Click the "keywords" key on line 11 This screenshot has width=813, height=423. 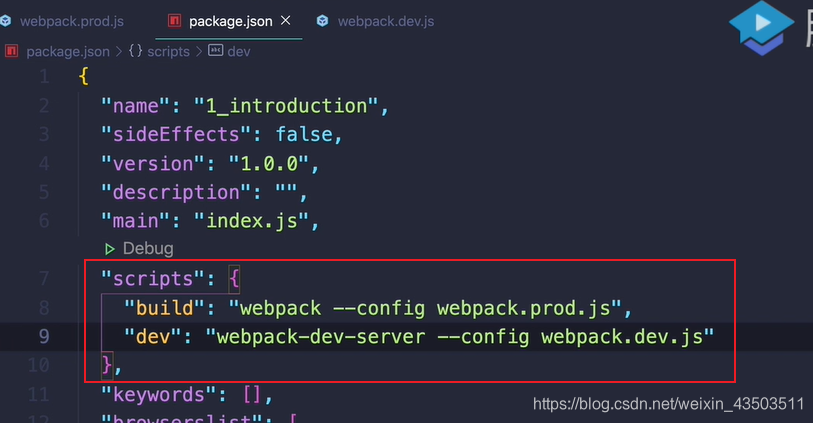tap(159, 395)
